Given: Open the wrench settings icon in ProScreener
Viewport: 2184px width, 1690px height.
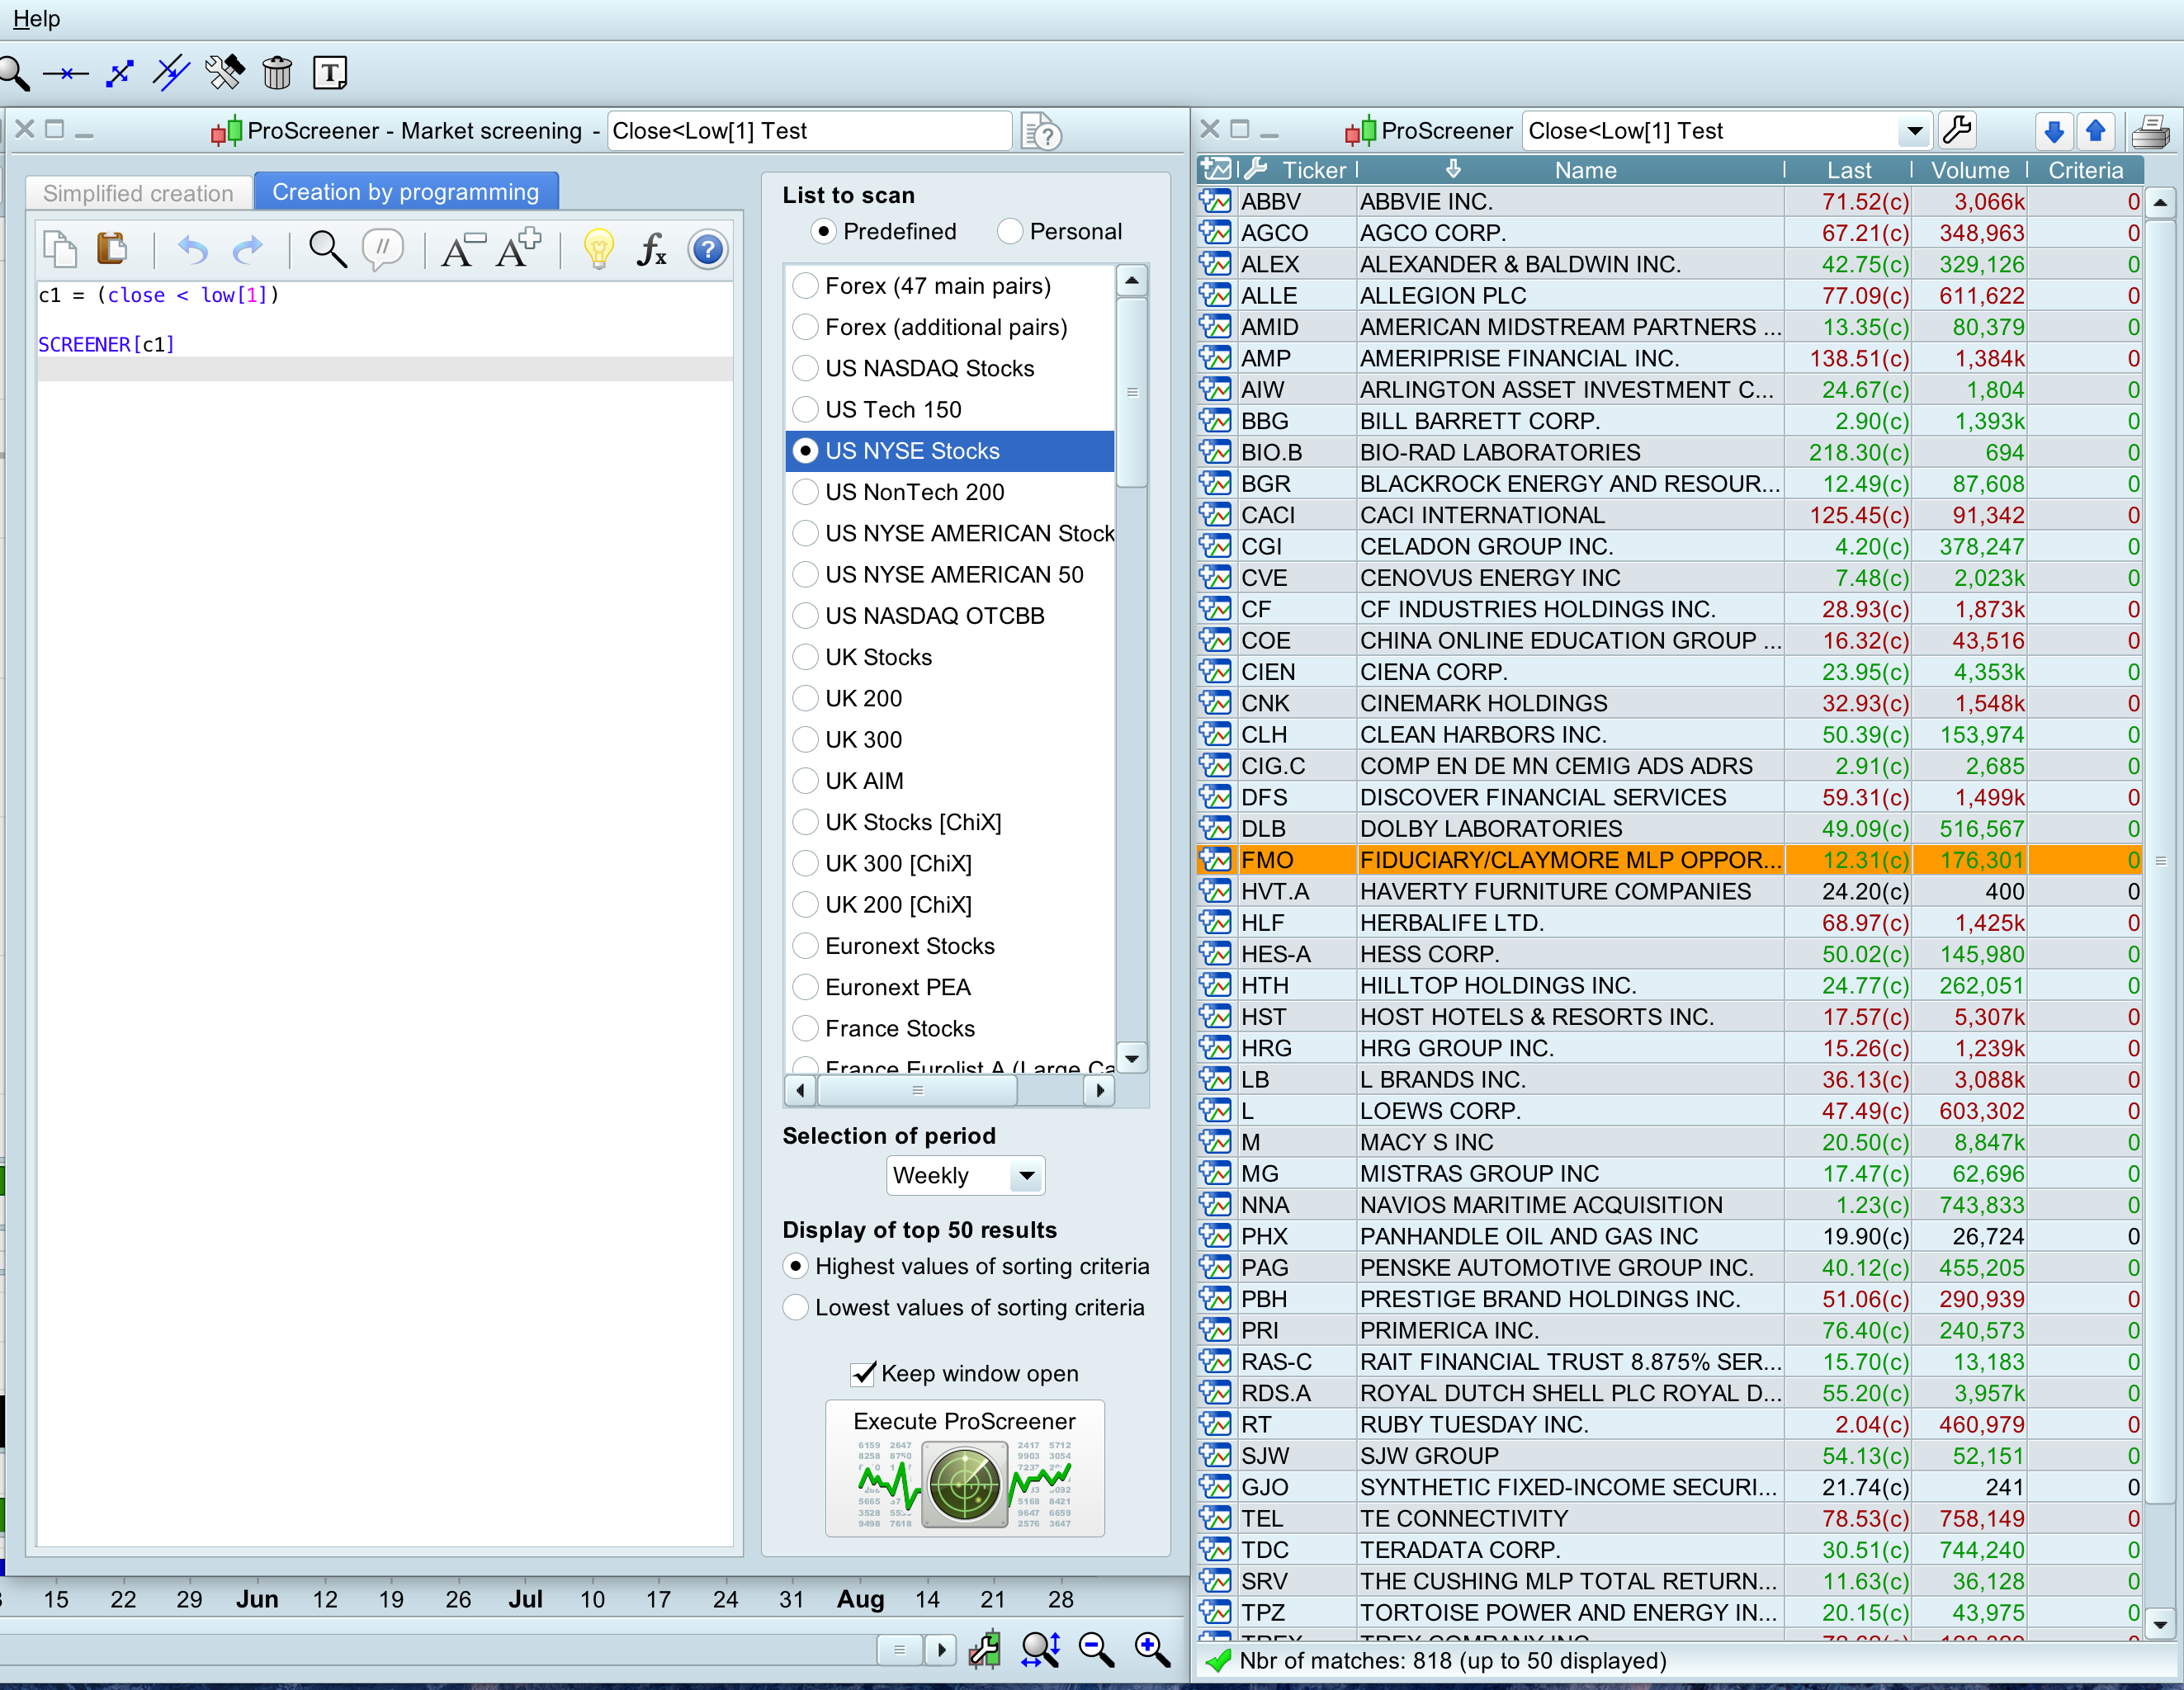Looking at the screenshot, I should pyautogui.click(x=1957, y=130).
